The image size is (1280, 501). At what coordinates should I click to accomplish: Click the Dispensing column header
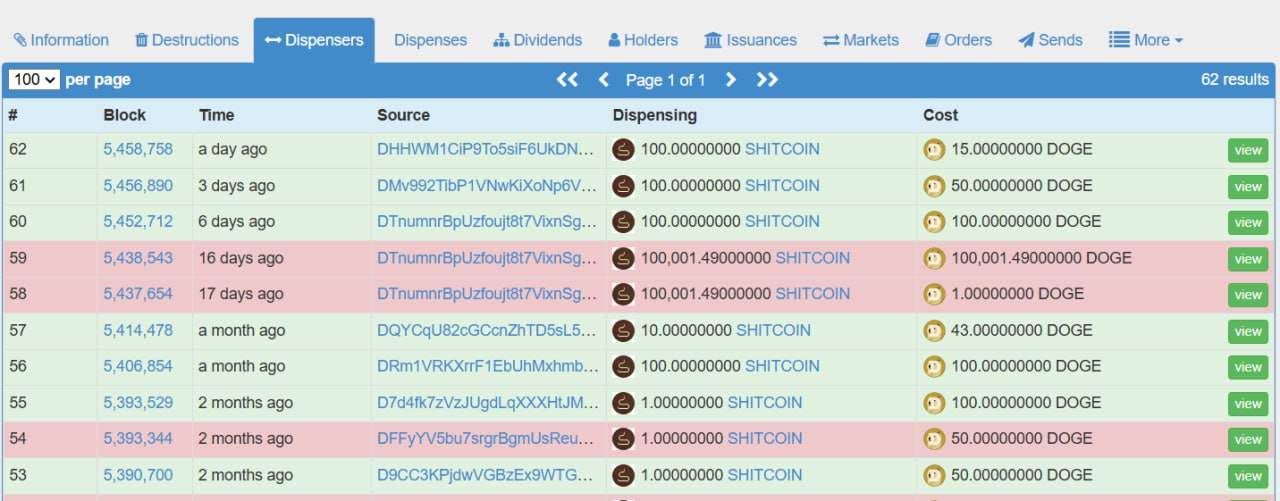pos(655,115)
